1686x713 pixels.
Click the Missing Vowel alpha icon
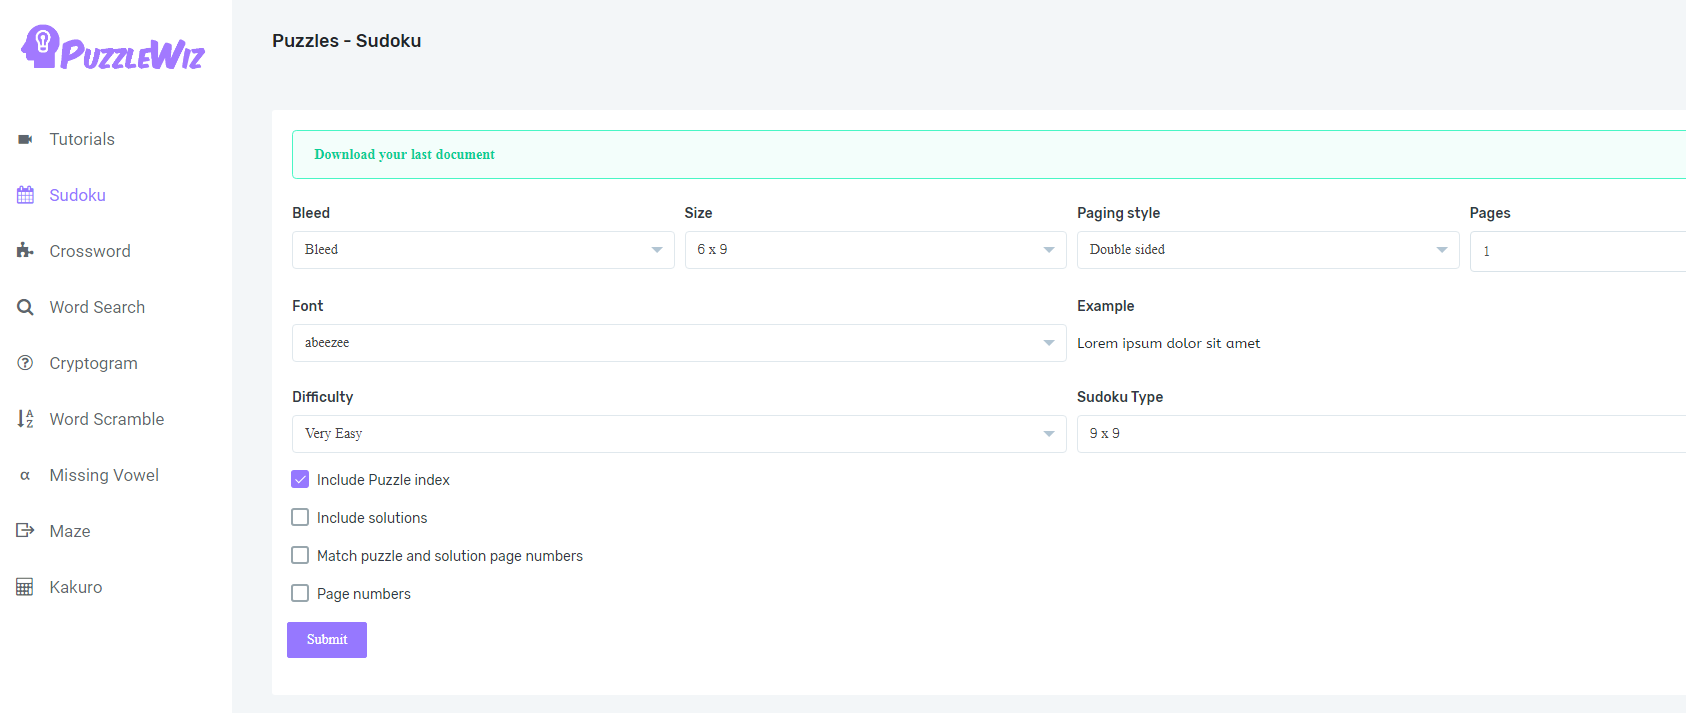pos(25,476)
